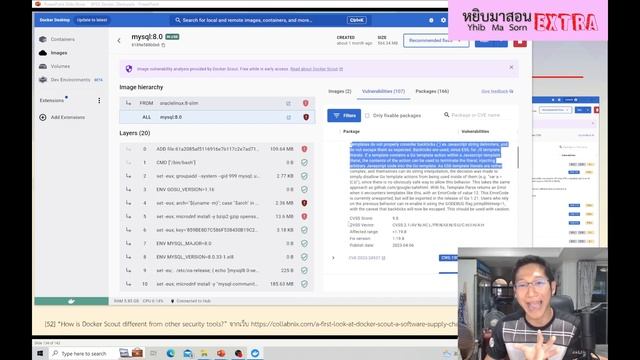Click Docker search bar for images and containers
This screenshot has height=360, width=640.
[269, 20]
